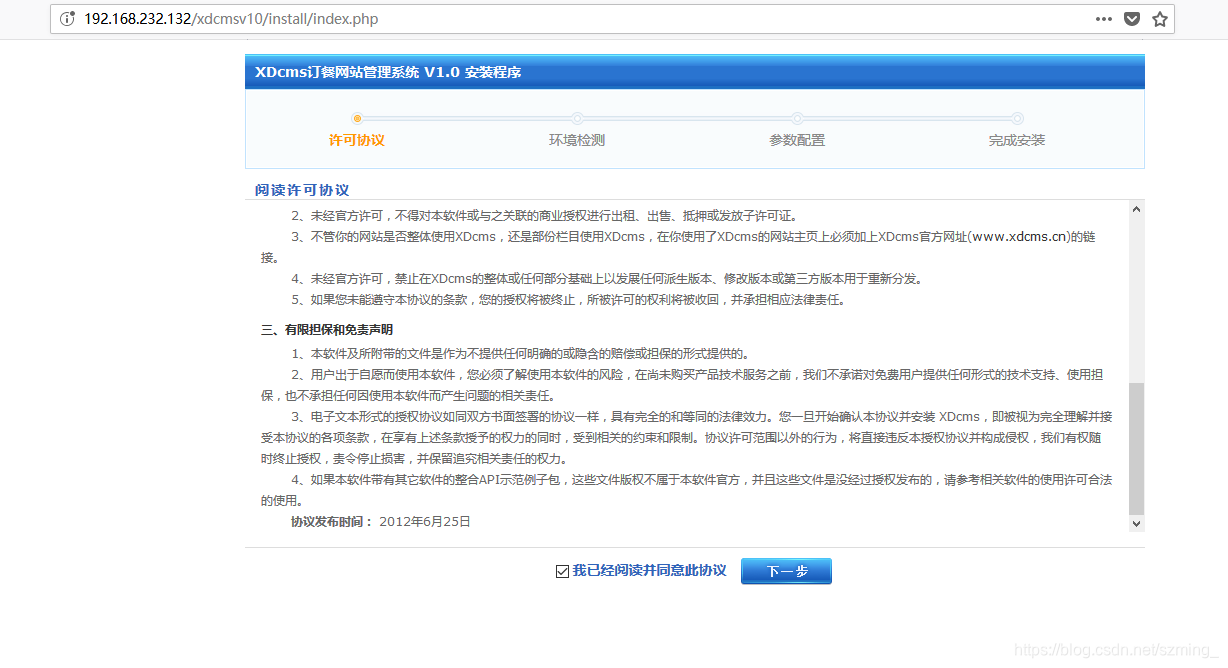Viewport: 1228px width, 668px height.
Task: Click the orange step dot above 许可协议
Action: [x=357, y=118]
